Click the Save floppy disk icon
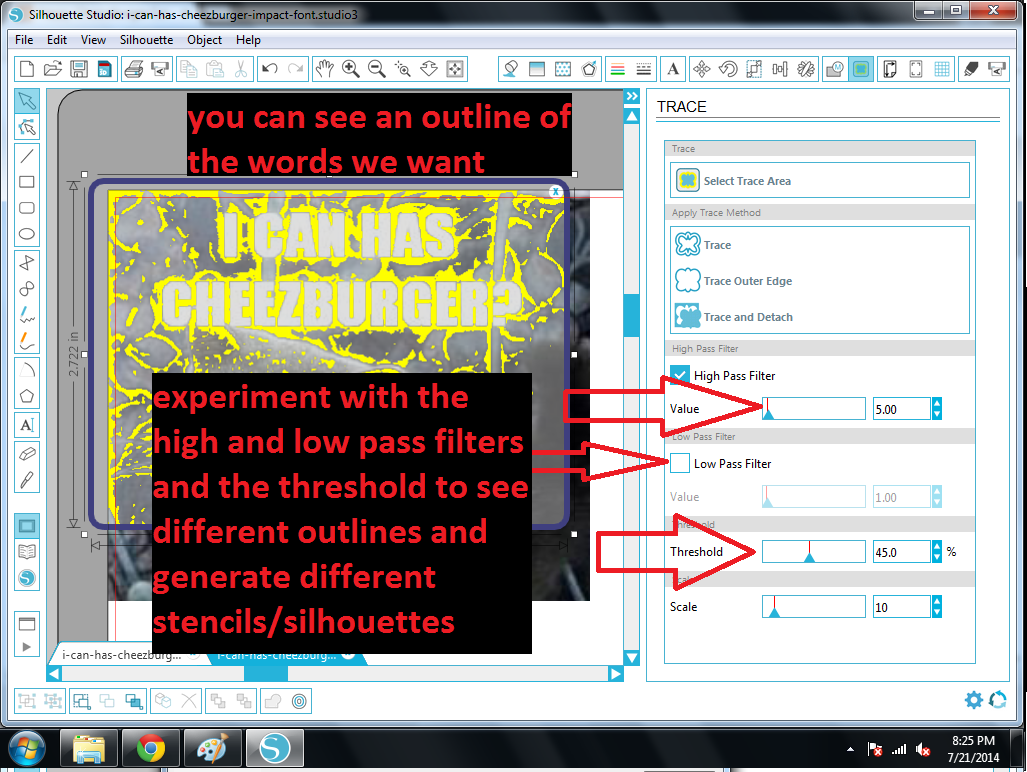The width and height of the screenshot is (1027, 772). (x=79, y=69)
